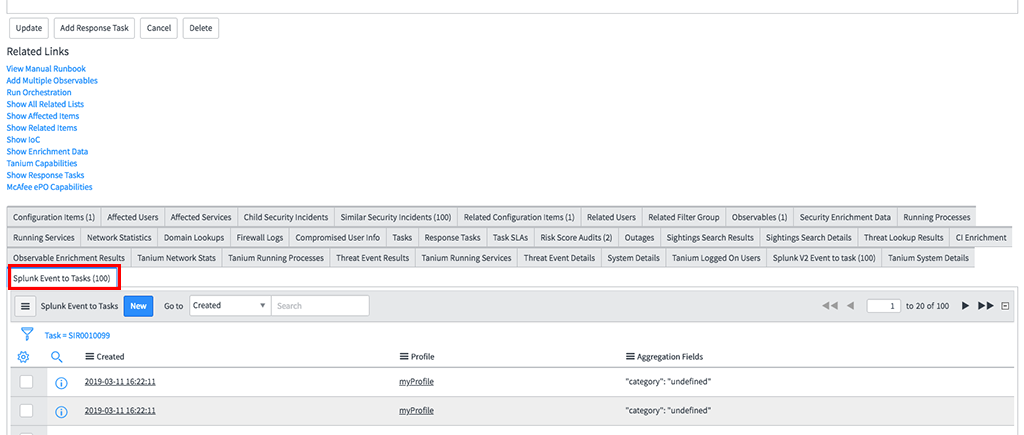Go to the first page of results

tap(830, 306)
